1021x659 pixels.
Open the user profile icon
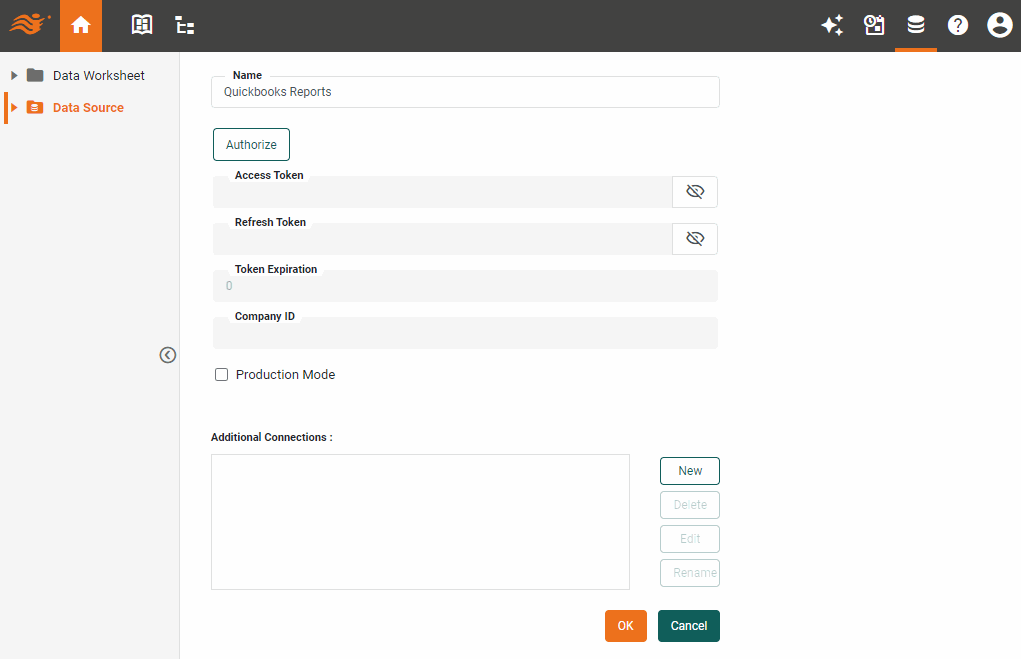pyautogui.click(x=999, y=25)
